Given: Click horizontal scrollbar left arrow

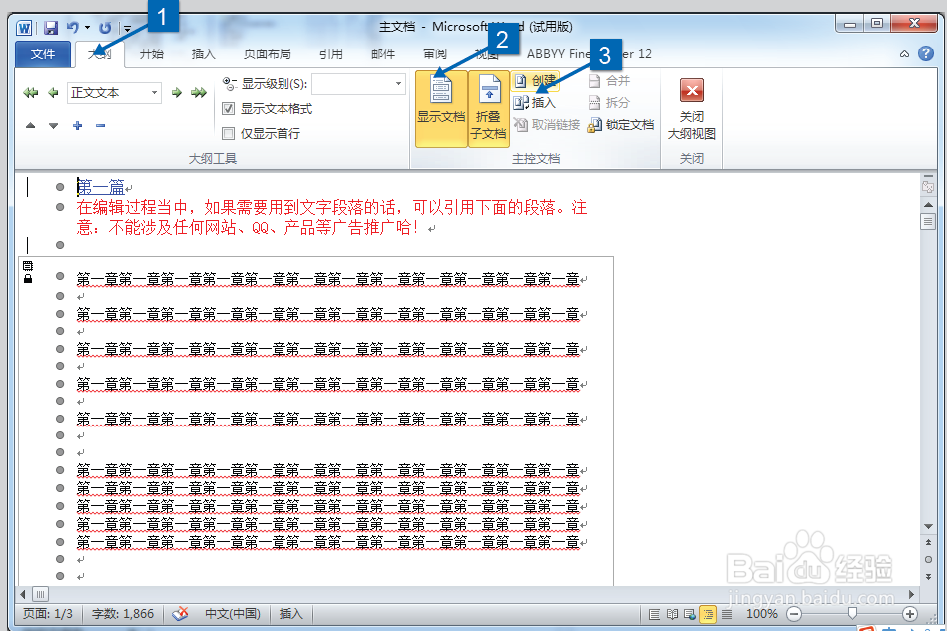Looking at the screenshot, I should pos(23,594).
